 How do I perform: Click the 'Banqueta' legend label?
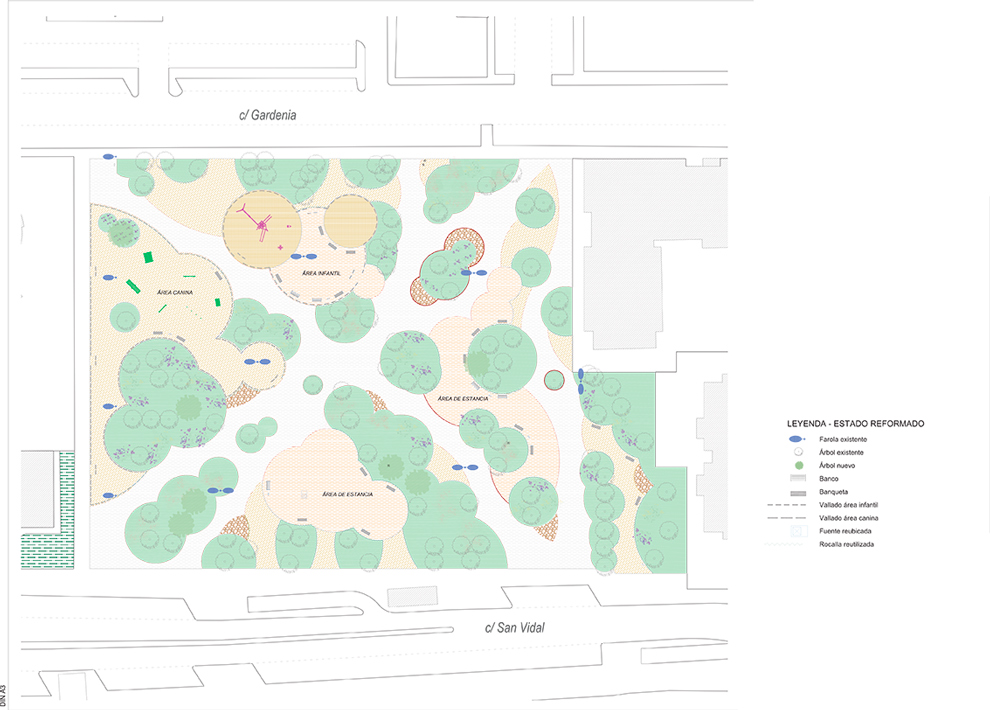(x=833, y=492)
